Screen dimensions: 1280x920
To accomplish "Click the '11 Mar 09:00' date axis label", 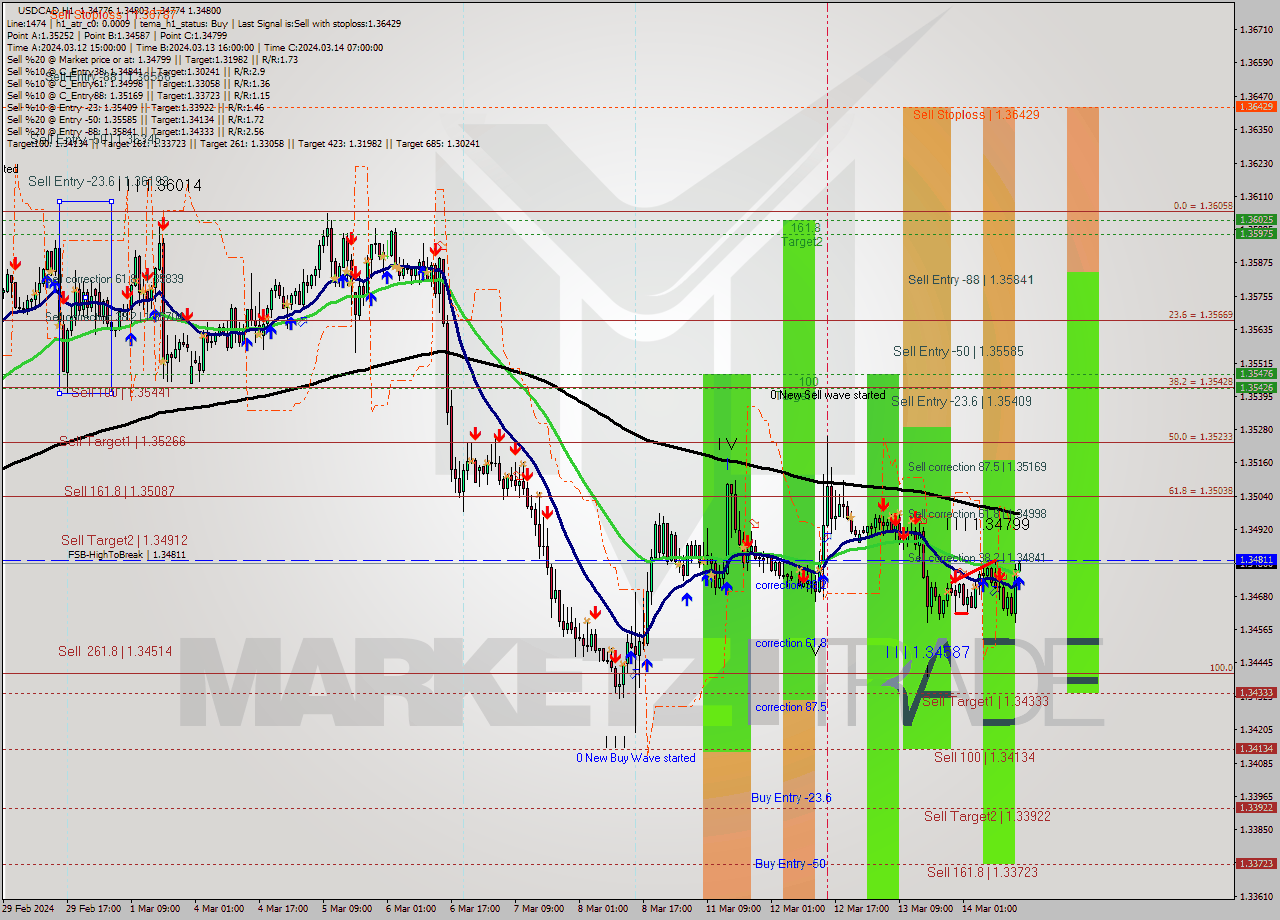I will [733, 909].
